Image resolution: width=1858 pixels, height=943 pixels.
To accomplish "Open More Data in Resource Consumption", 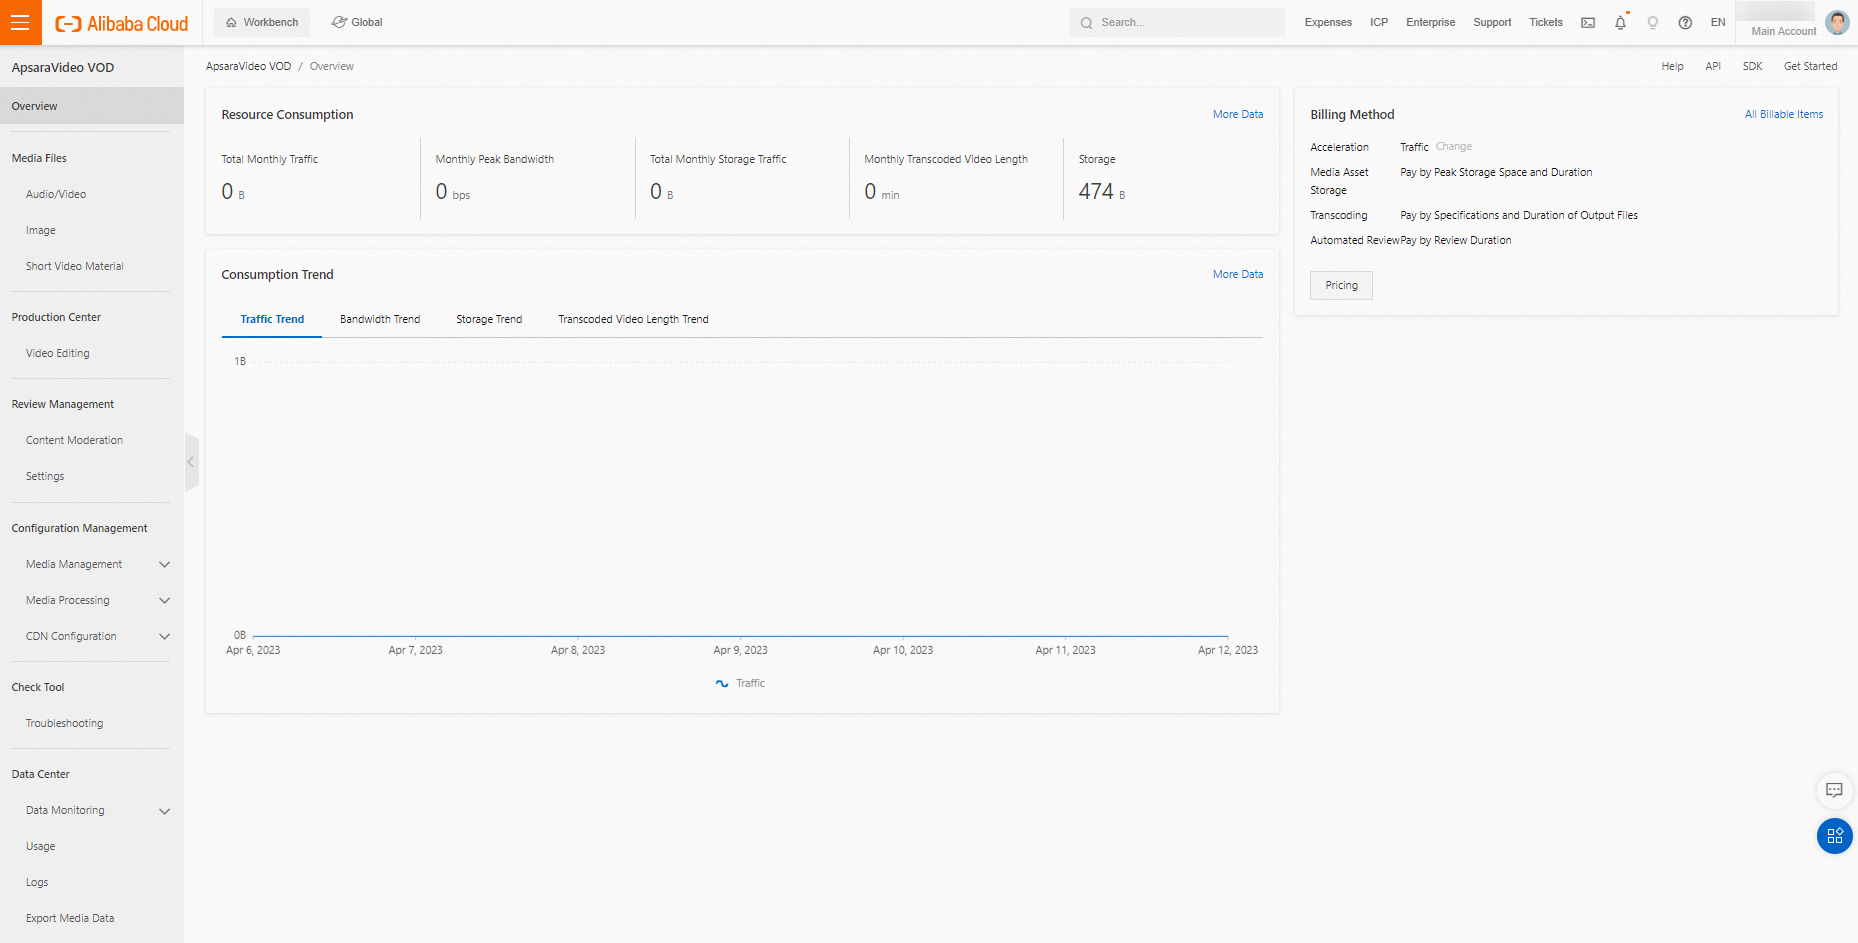I will click(x=1238, y=114).
